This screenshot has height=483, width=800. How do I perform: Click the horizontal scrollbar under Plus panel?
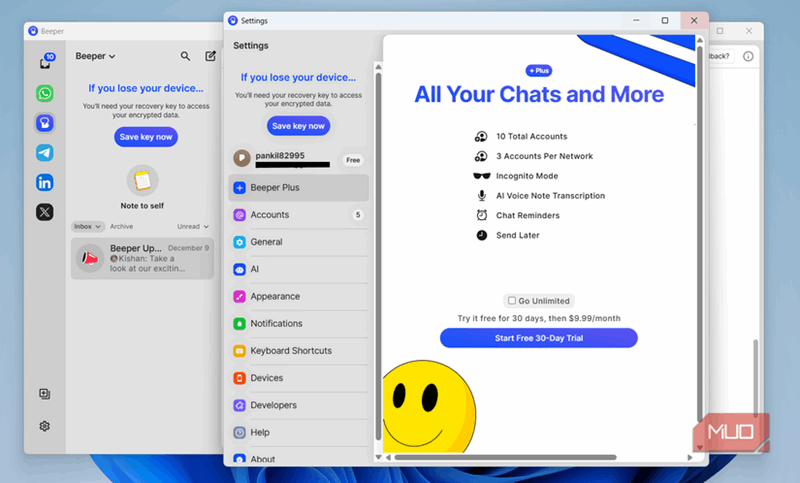tap(540, 457)
